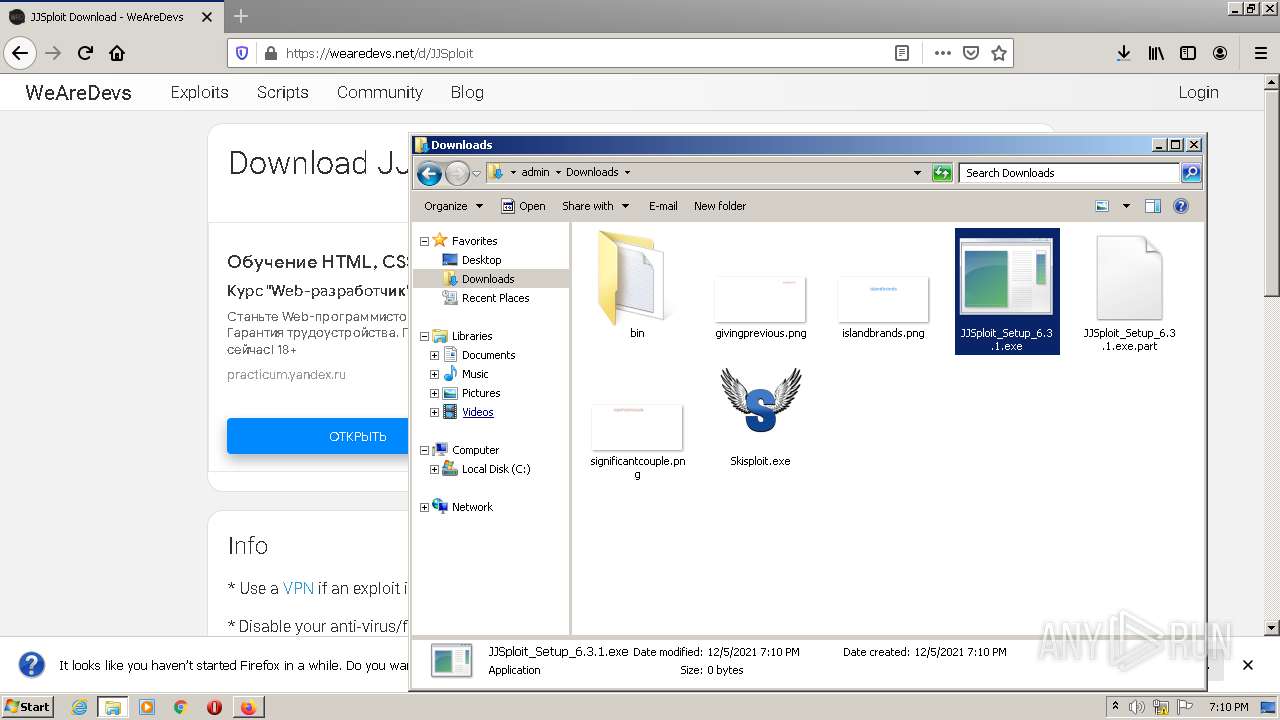
Task: Reload the page in Firefox
Action: point(85,53)
